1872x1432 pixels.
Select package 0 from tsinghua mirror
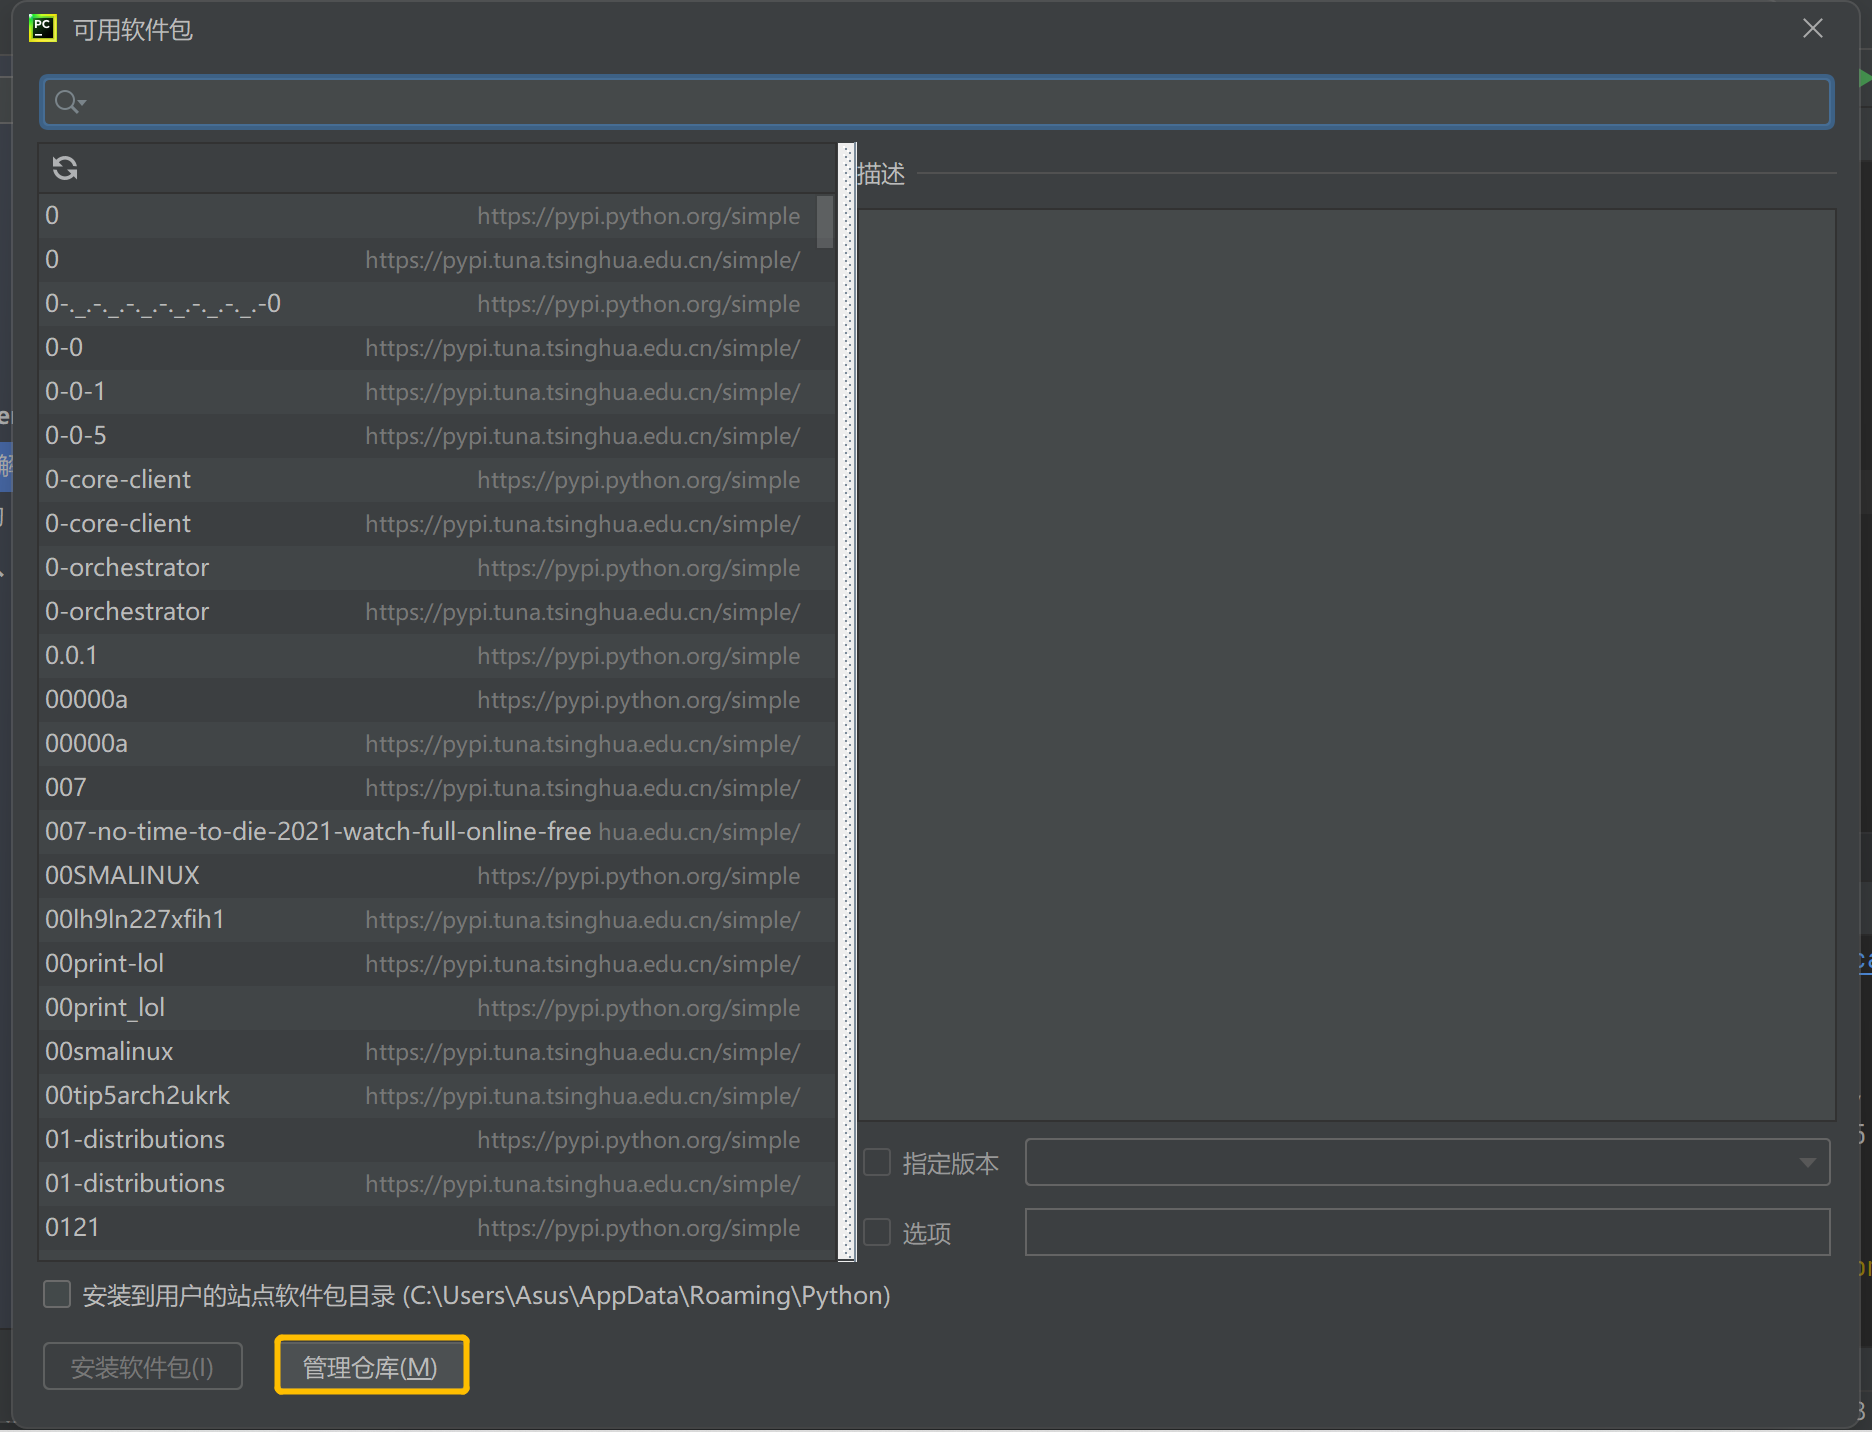[437, 260]
